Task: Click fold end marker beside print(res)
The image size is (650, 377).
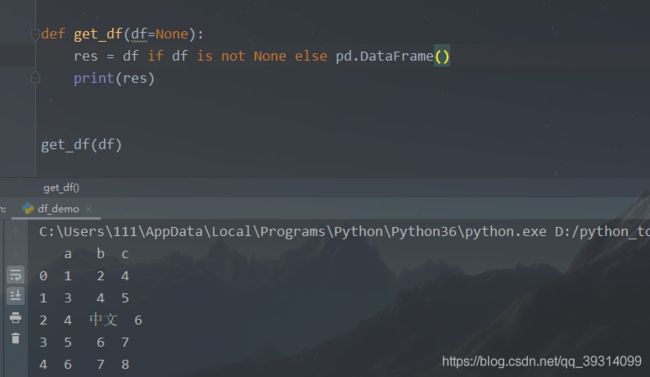Action: (35, 78)
